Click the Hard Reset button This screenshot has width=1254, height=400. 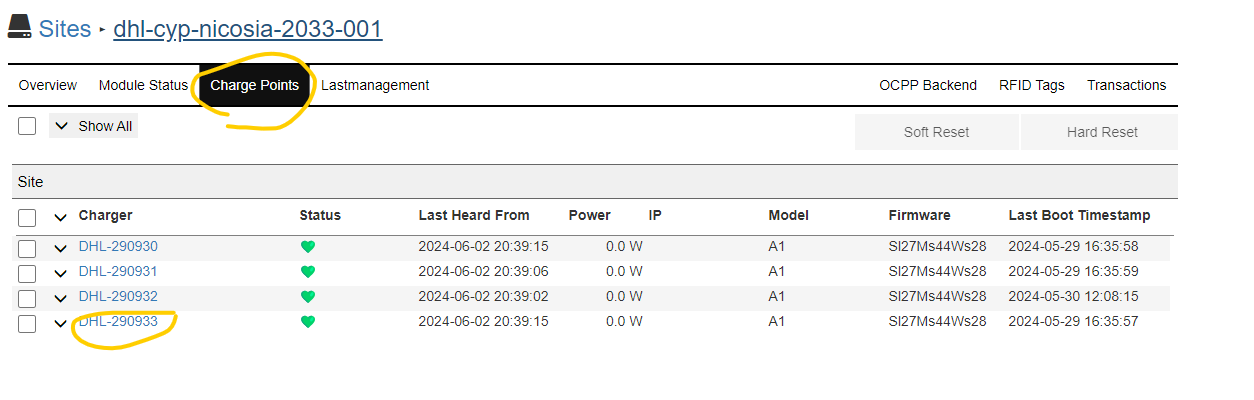[x=1102, y=132]
